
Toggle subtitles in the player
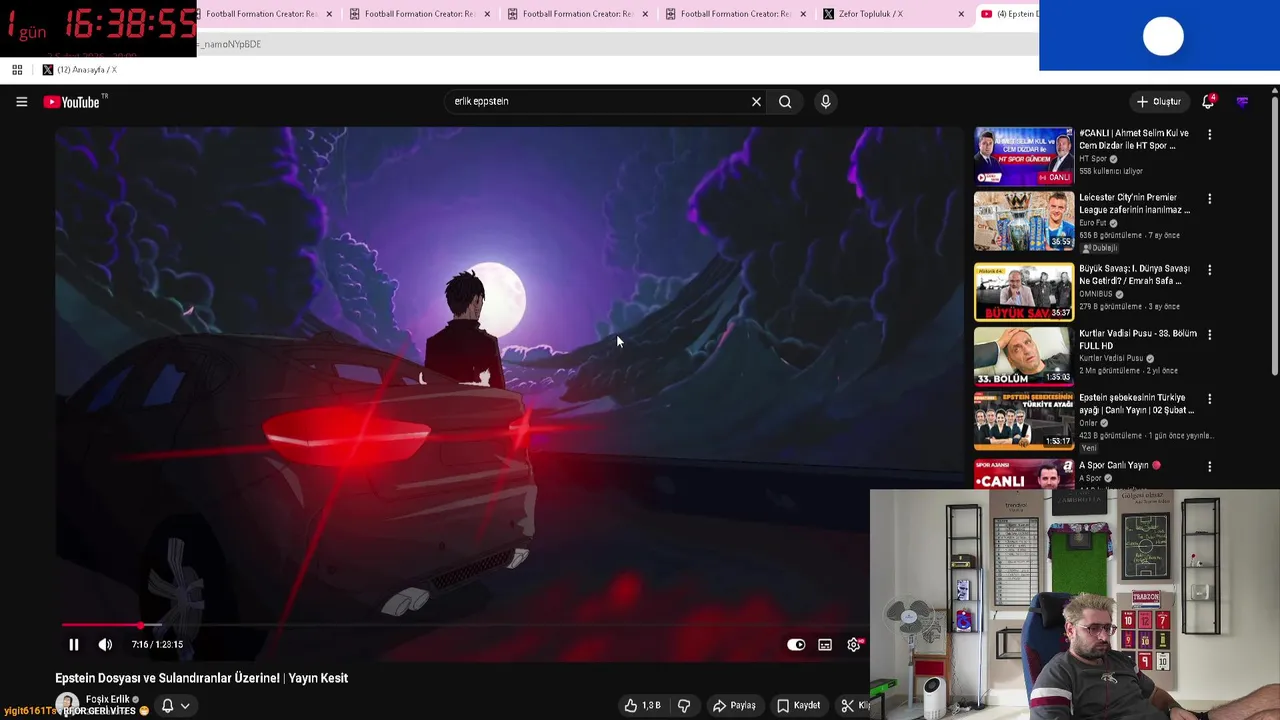click(x=825, y=645)
